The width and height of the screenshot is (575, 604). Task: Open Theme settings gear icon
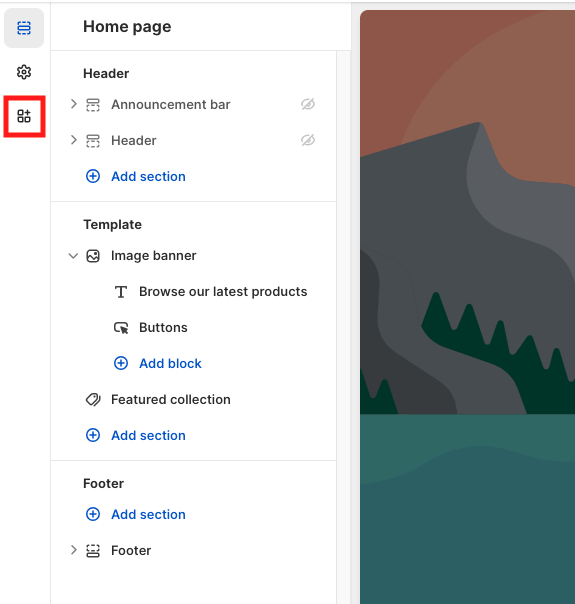(x=24, y=72)
